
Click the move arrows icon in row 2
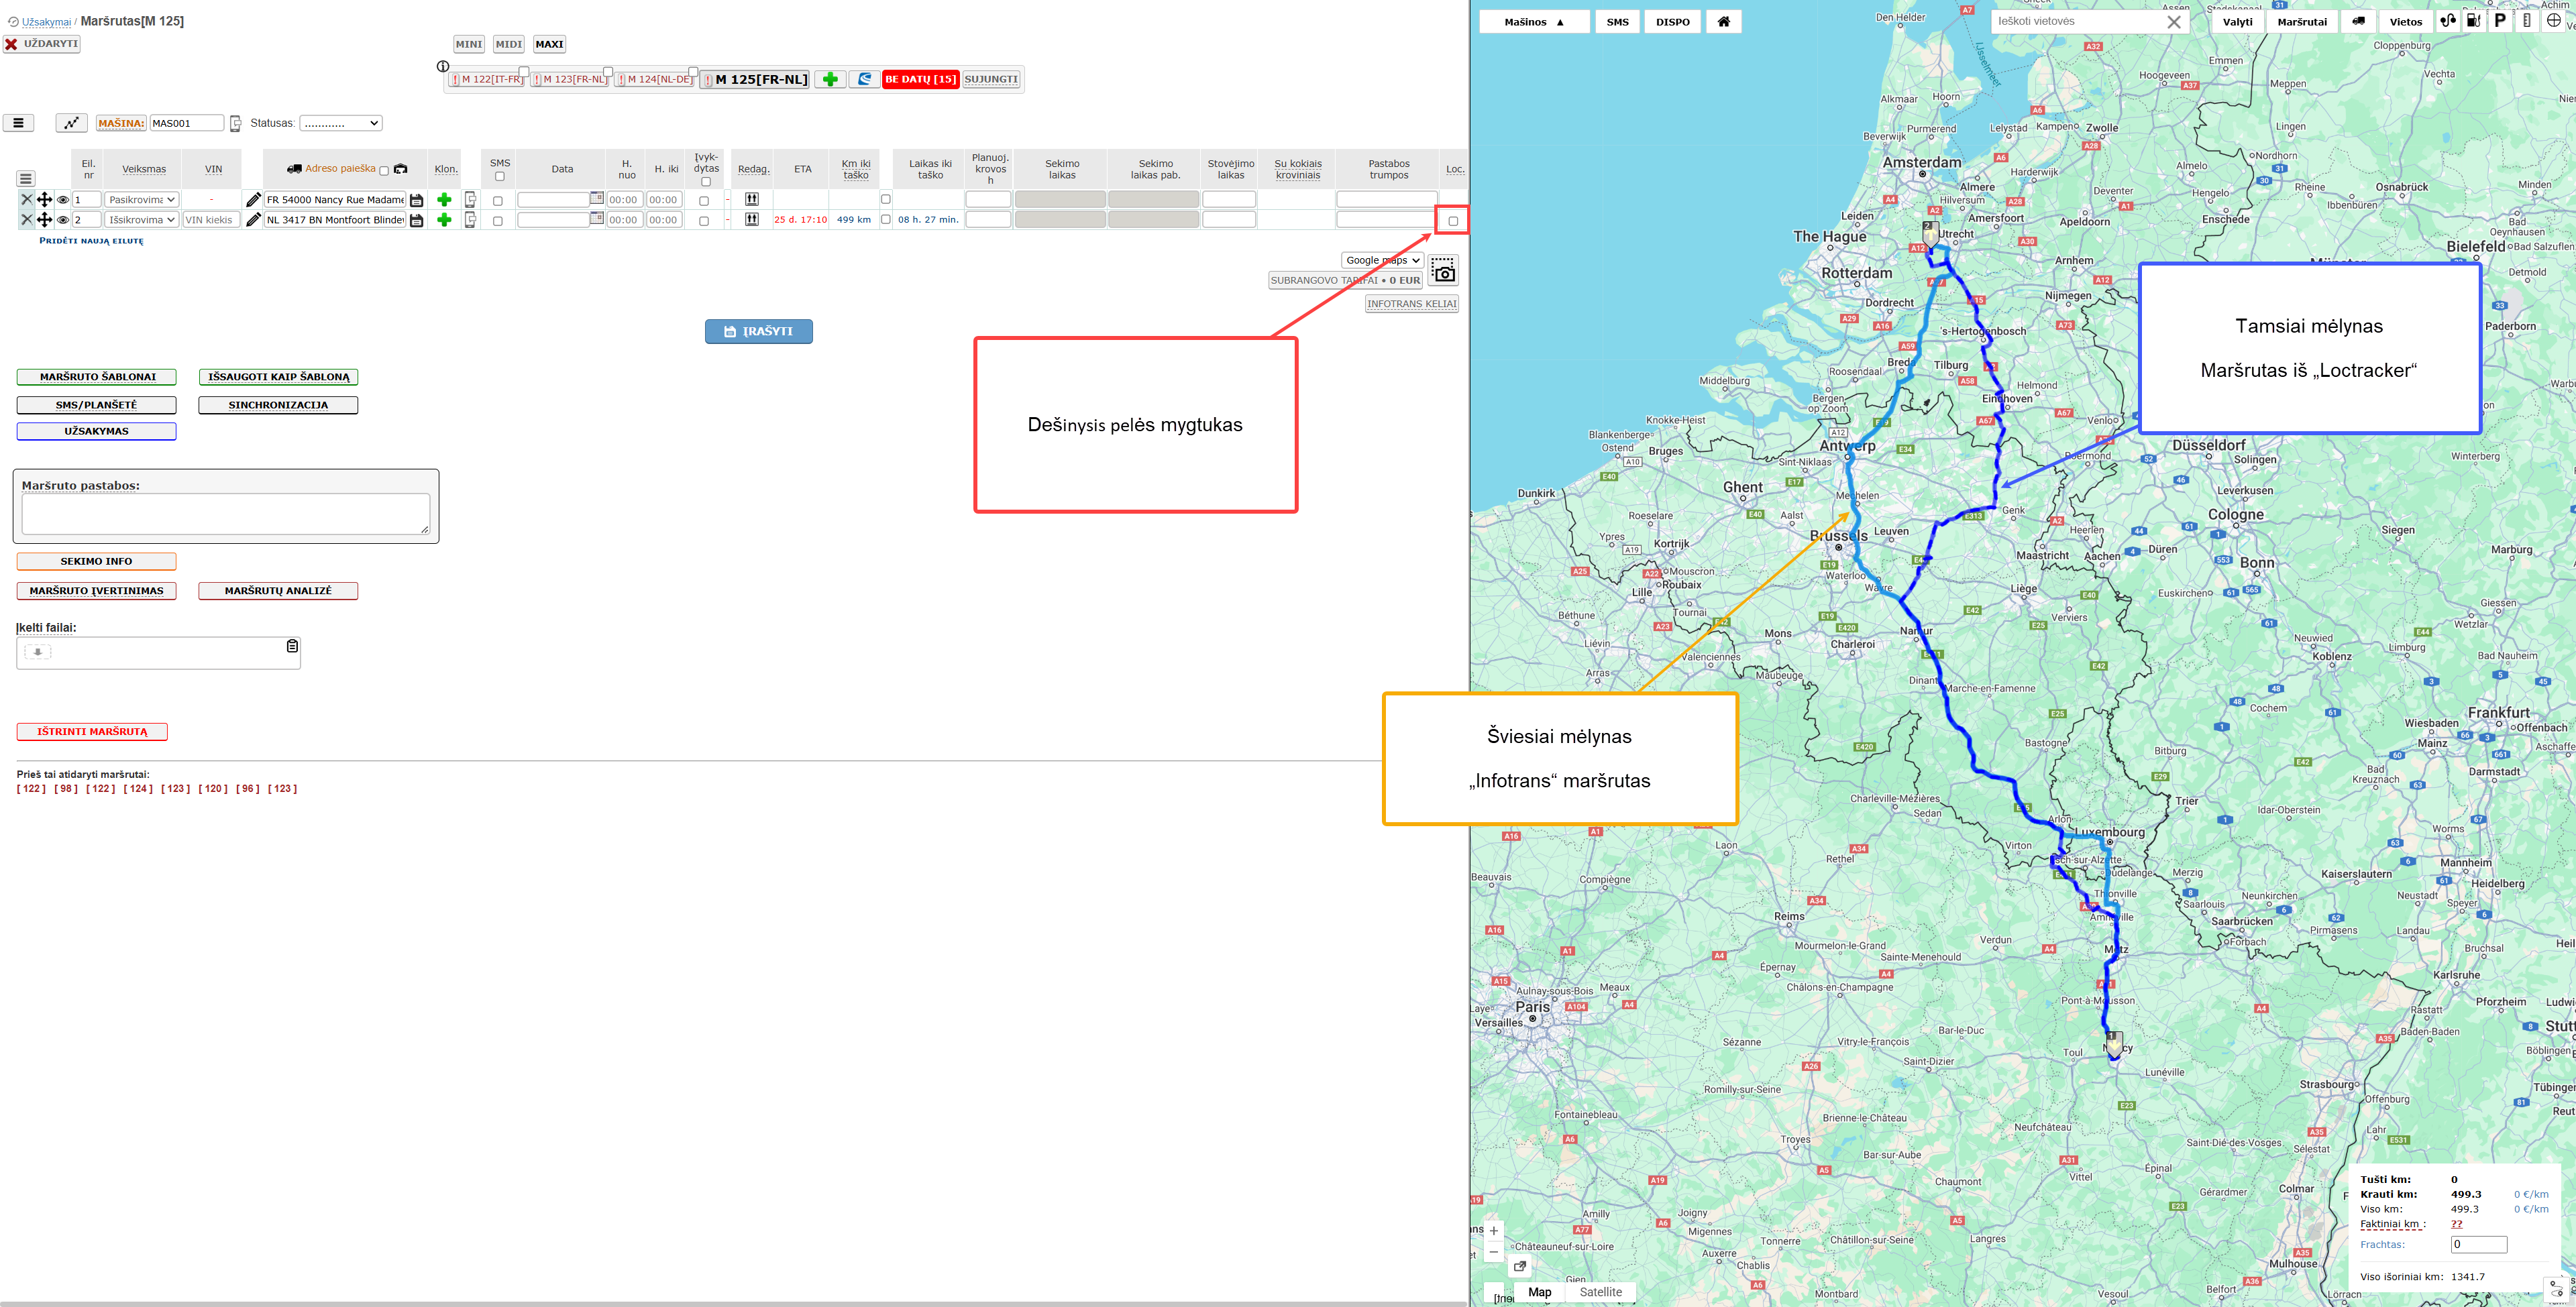click(x=44, y=220)
